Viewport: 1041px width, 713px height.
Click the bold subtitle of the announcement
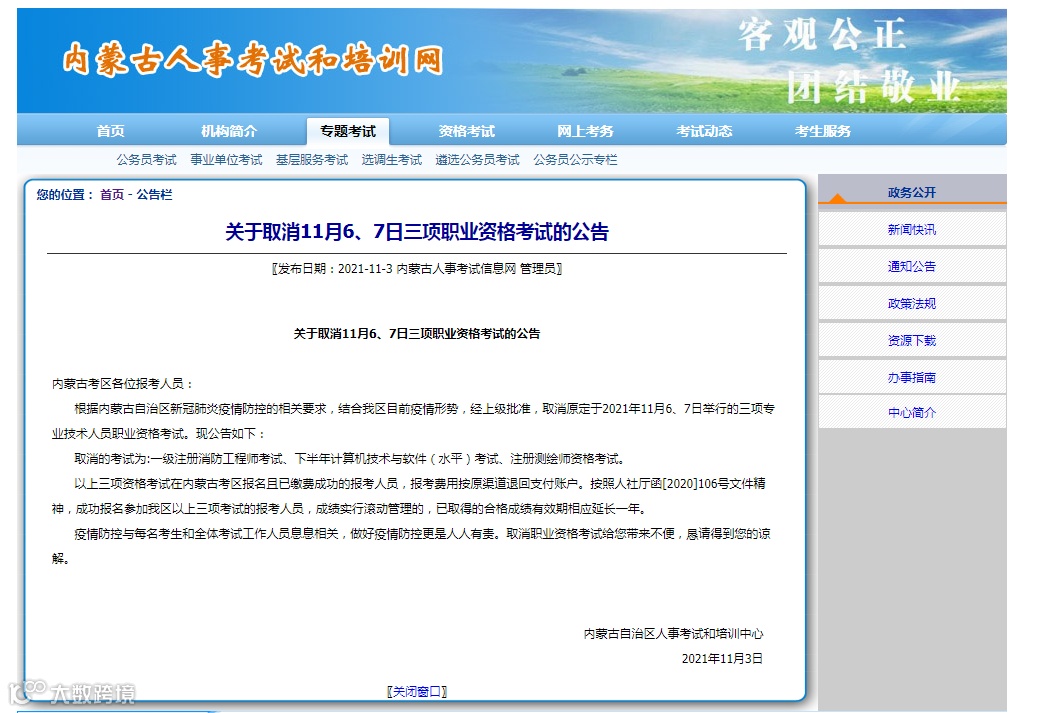[x=417, y=334]
